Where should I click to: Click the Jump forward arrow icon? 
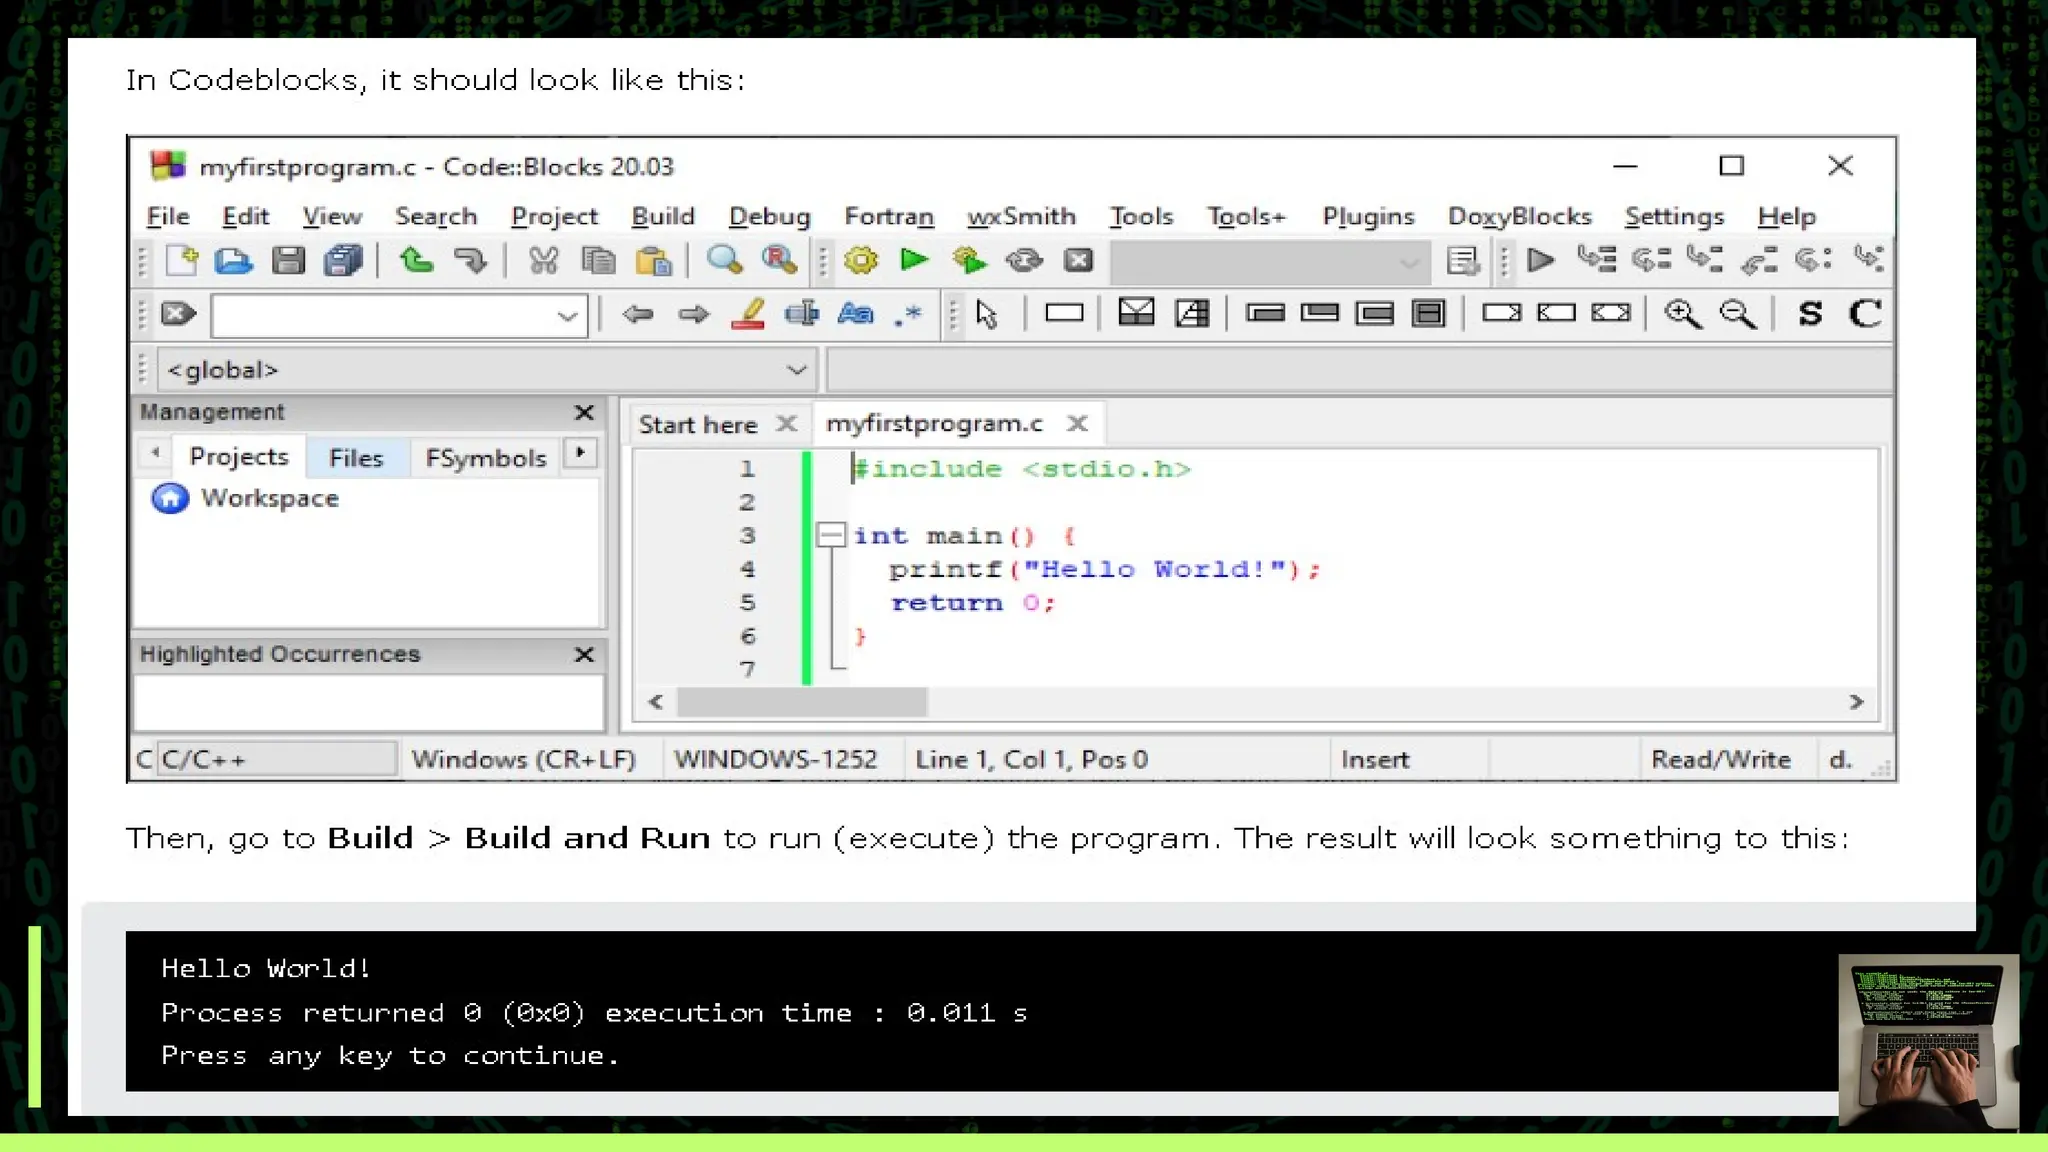click(x=693, y=315)
